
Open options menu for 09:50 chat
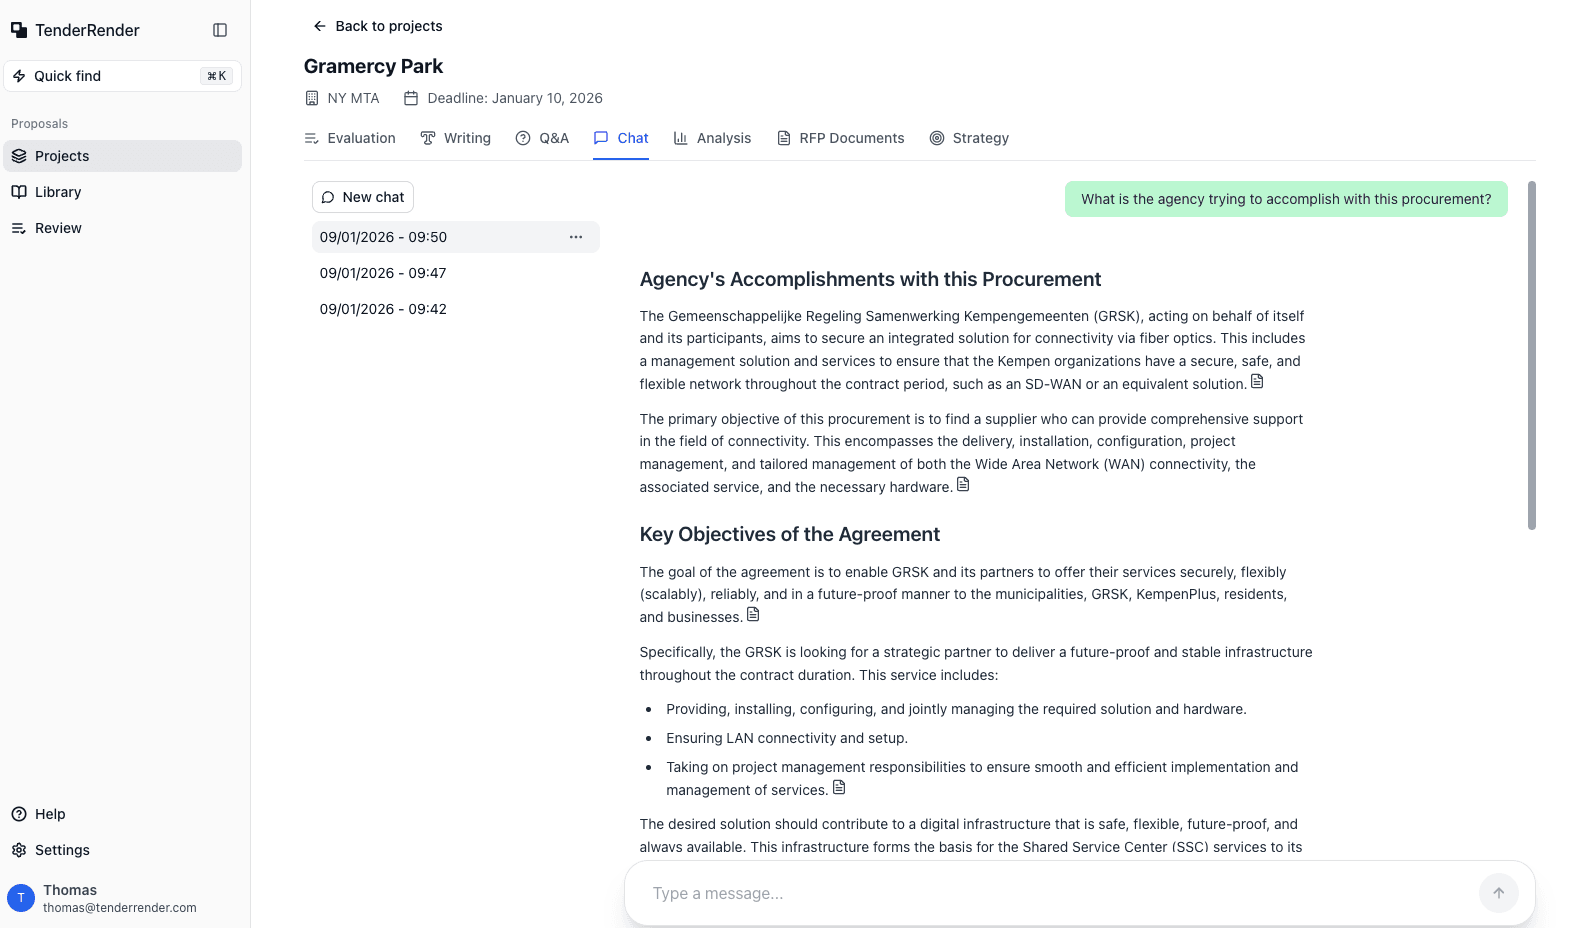click(576, 237)
